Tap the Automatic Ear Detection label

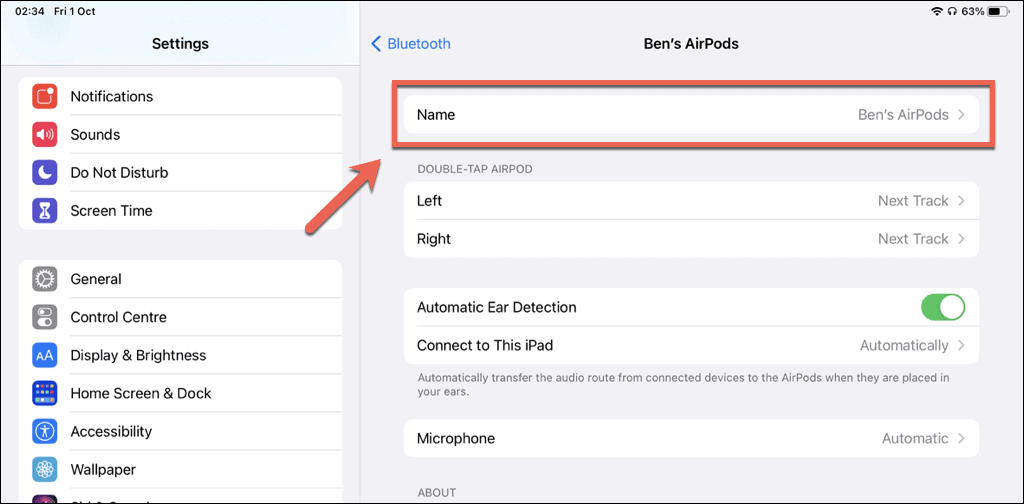click(x=496, y=307)
